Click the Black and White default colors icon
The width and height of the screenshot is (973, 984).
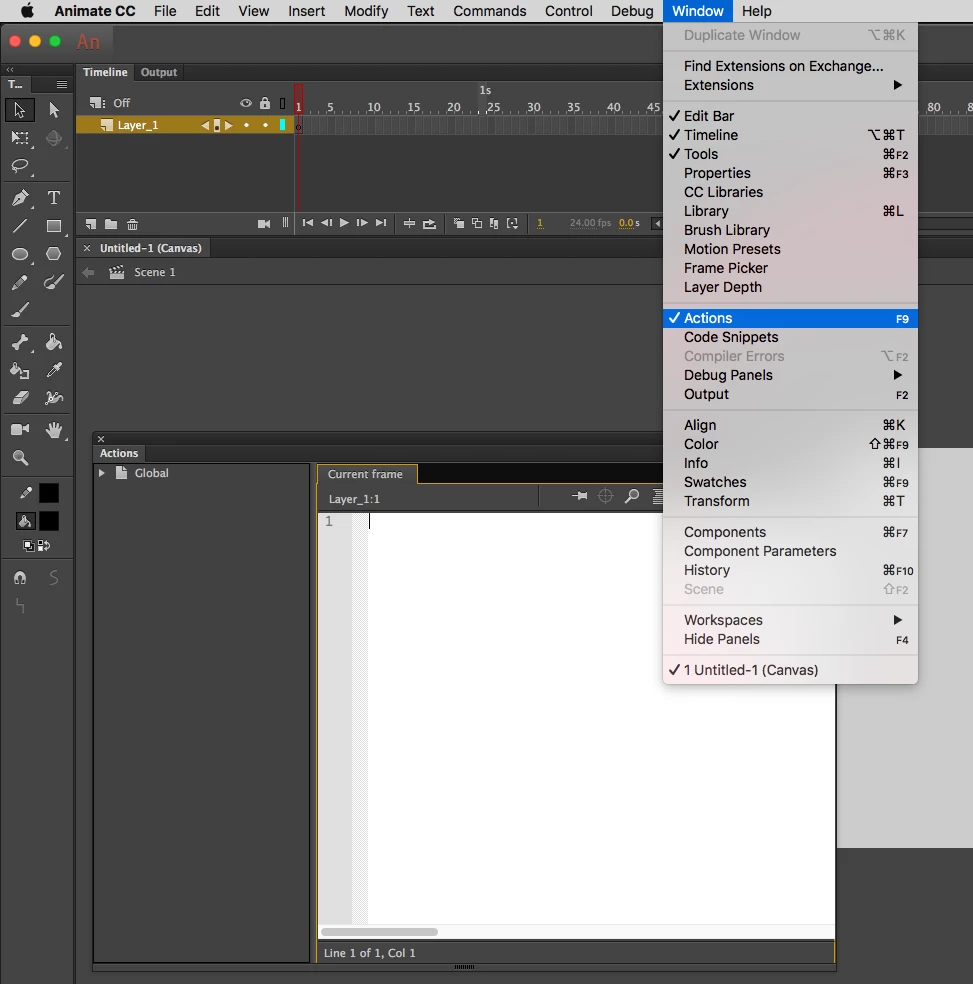click(x=28, y=546)
